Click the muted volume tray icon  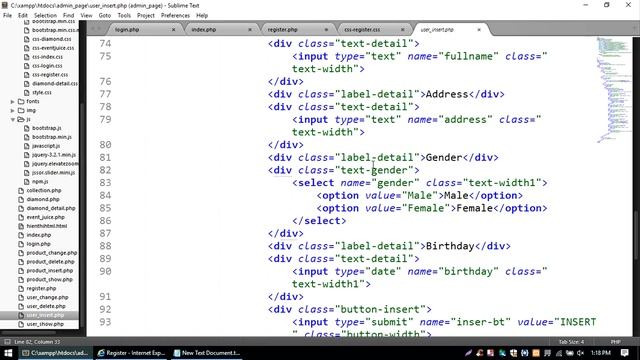click(580, 353)
